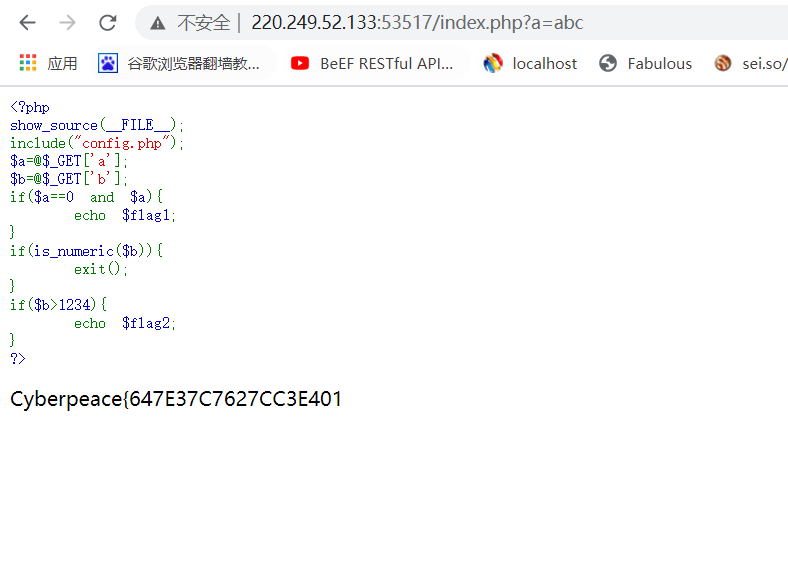Click the Cyberpeace flag output text
The height and width of the screenshot is (586, 788).
(176, 399)
